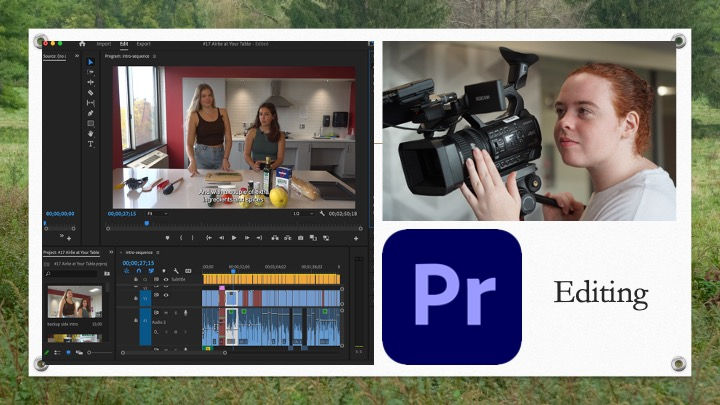Open the Import workspace tab

point(104,44)
